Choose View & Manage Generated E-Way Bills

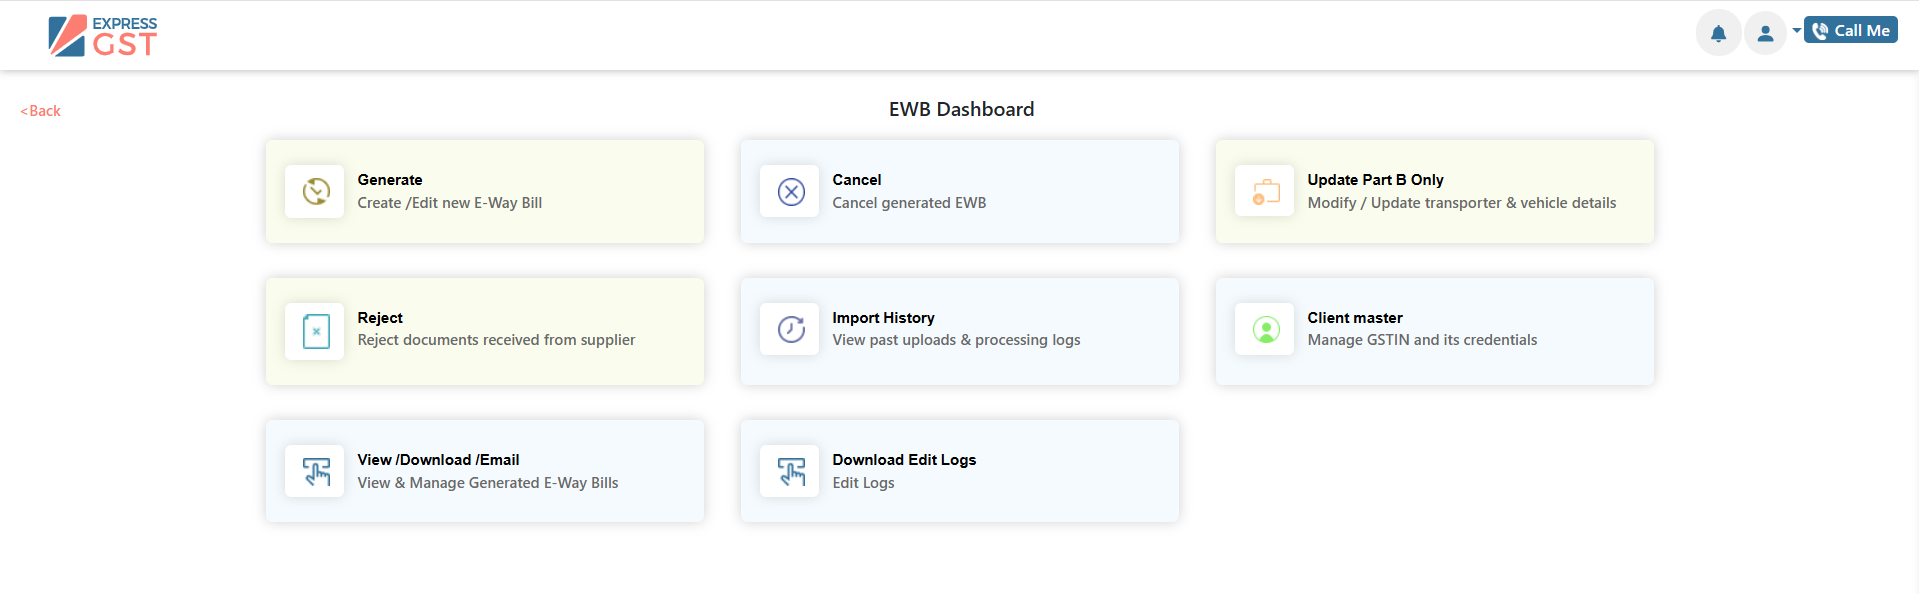[x=487, y=483]
